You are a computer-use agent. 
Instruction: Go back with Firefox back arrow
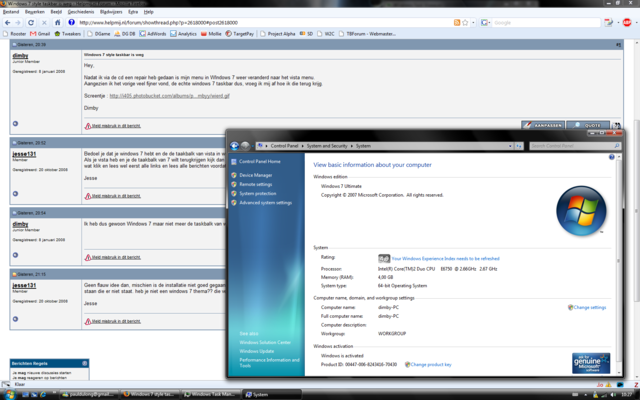pyautogui.click(x=7, y=23)
